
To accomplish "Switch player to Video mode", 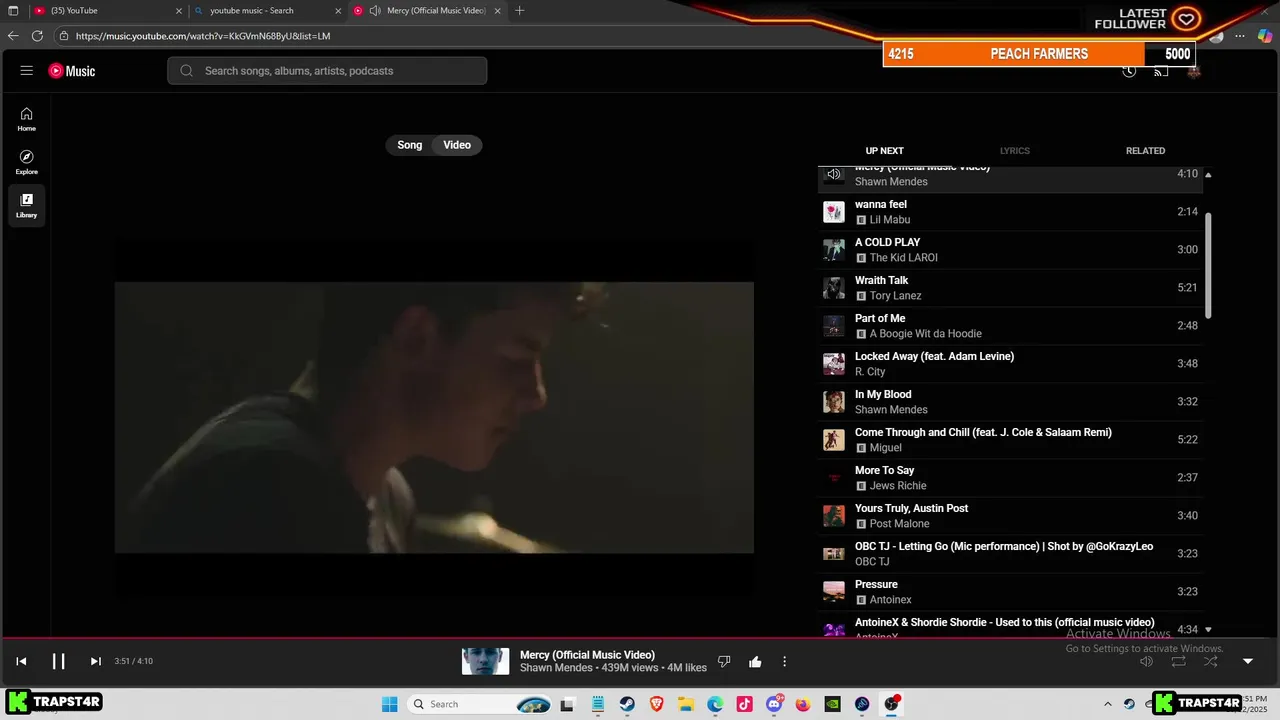I will (x=457, y=145).
